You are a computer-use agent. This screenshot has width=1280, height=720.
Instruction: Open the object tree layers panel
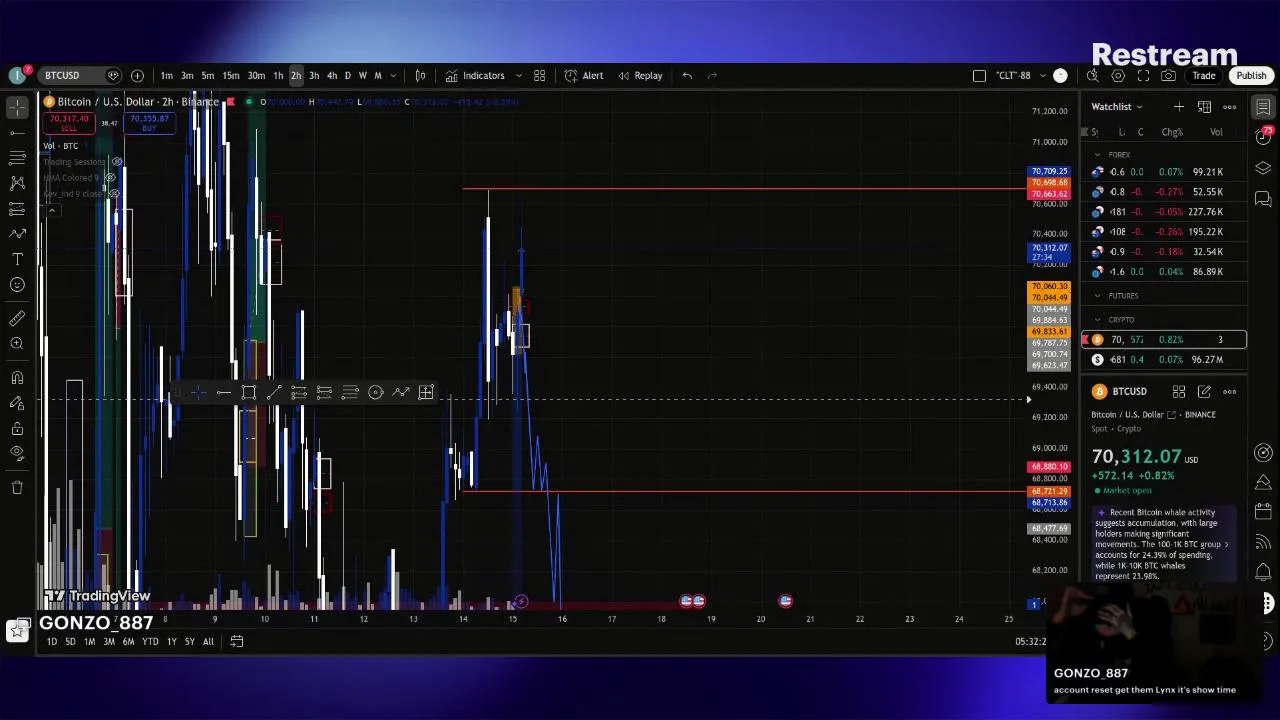click(1264, 168)
